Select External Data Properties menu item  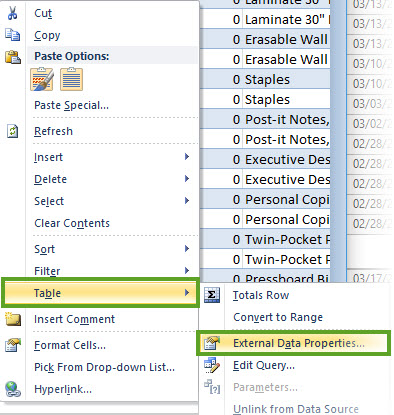294,343
